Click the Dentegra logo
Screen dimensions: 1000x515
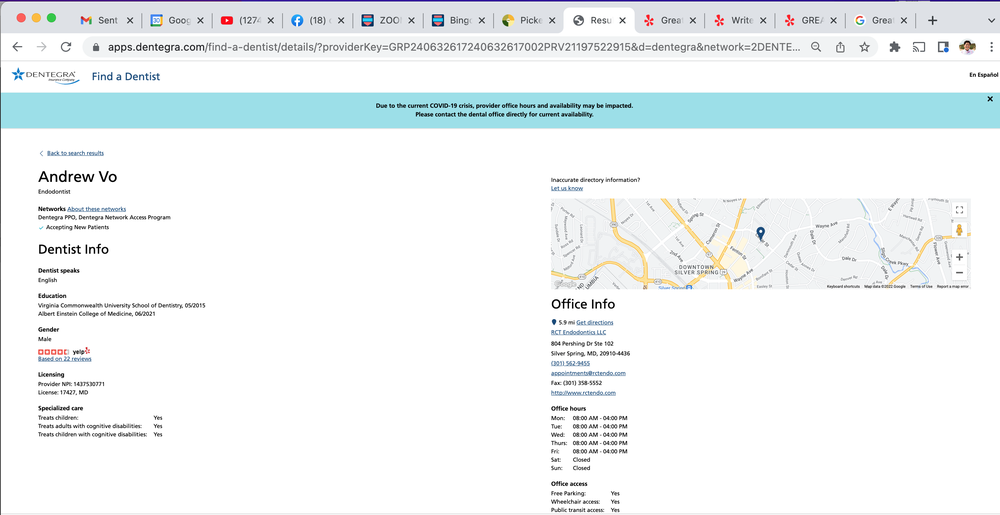[45, 76]
